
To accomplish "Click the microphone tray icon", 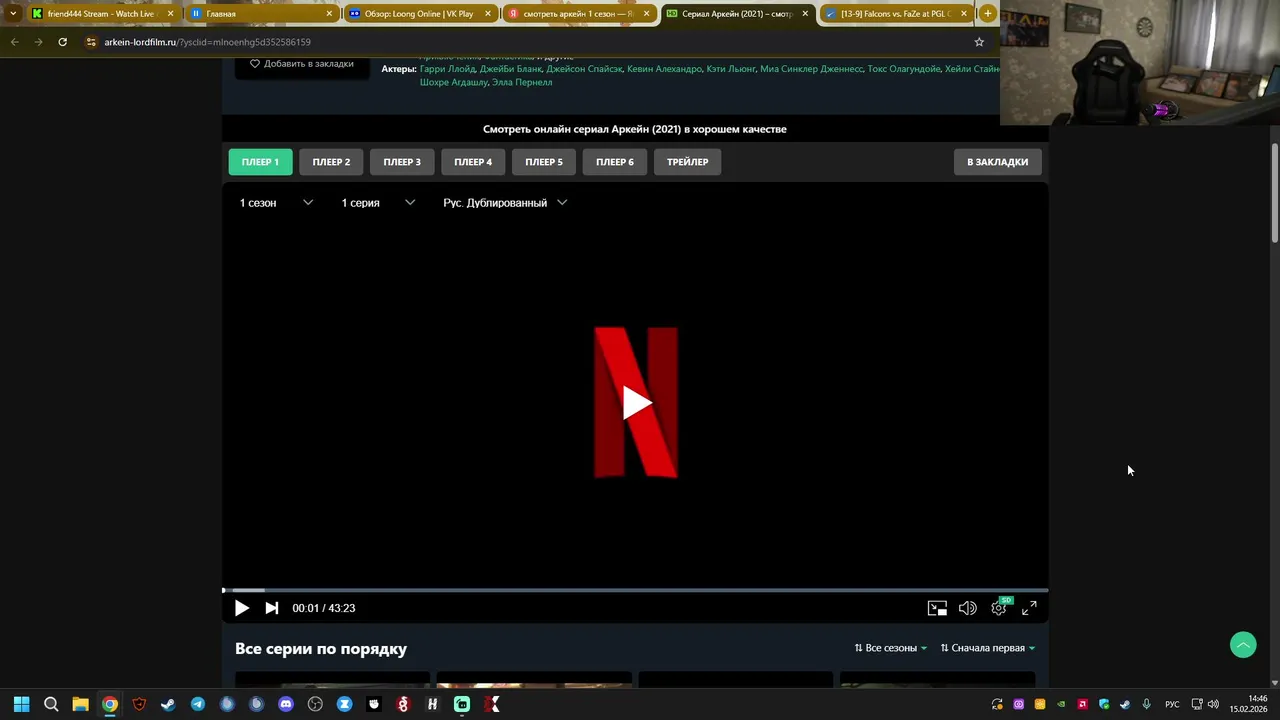I will (1146, 704).
